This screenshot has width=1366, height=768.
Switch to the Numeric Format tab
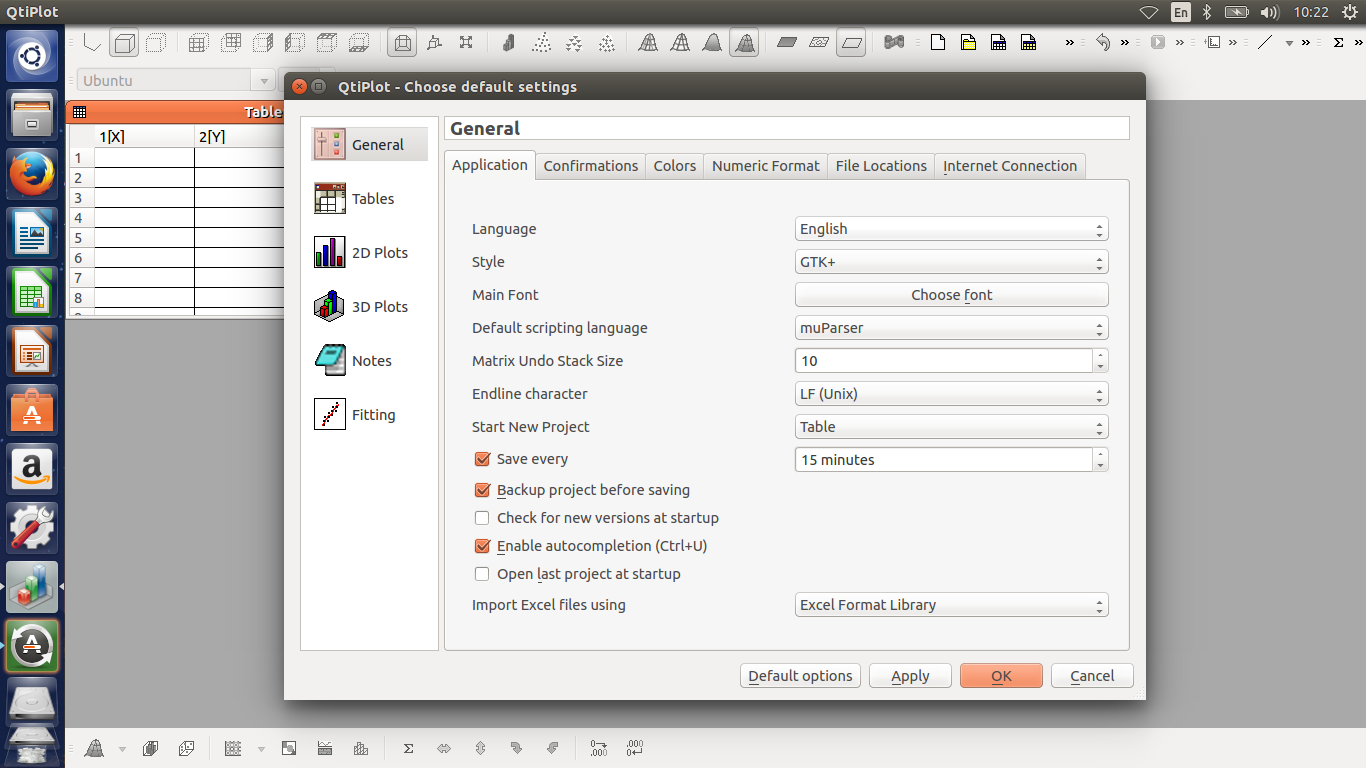[x=766, y=166]
